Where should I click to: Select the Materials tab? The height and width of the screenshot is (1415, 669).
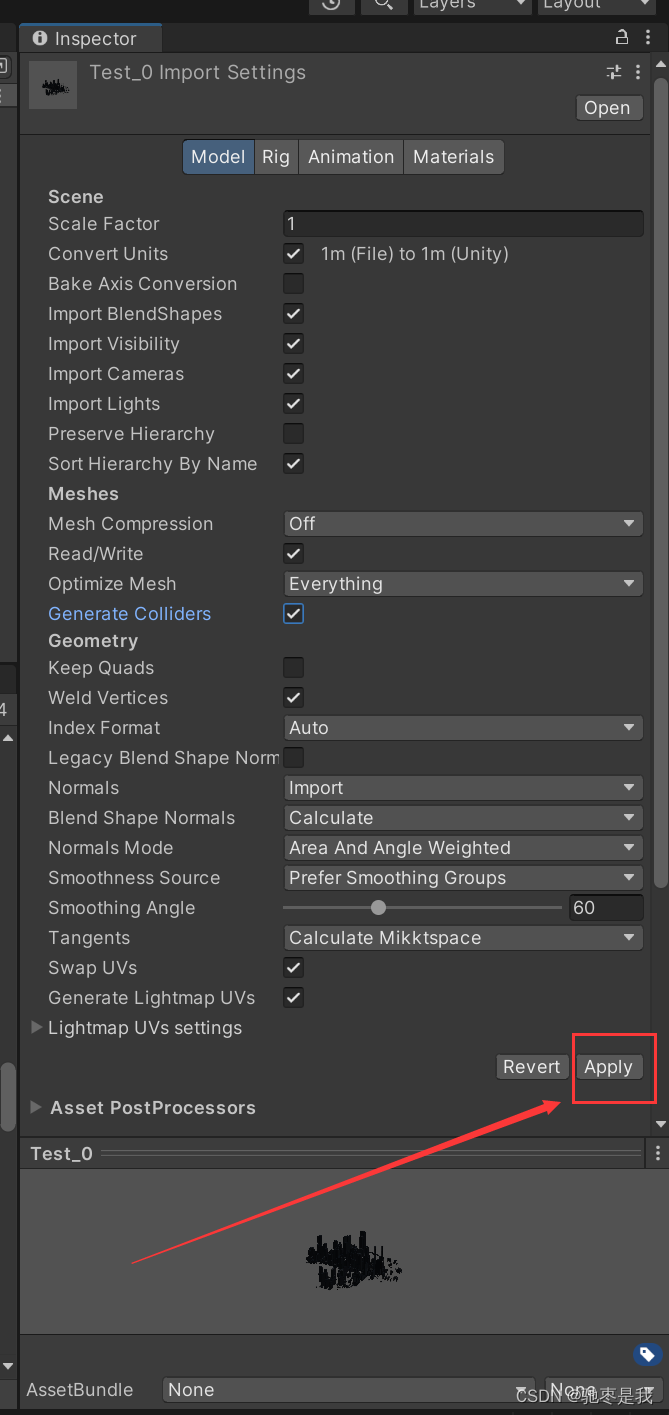(x=453, y=156)
